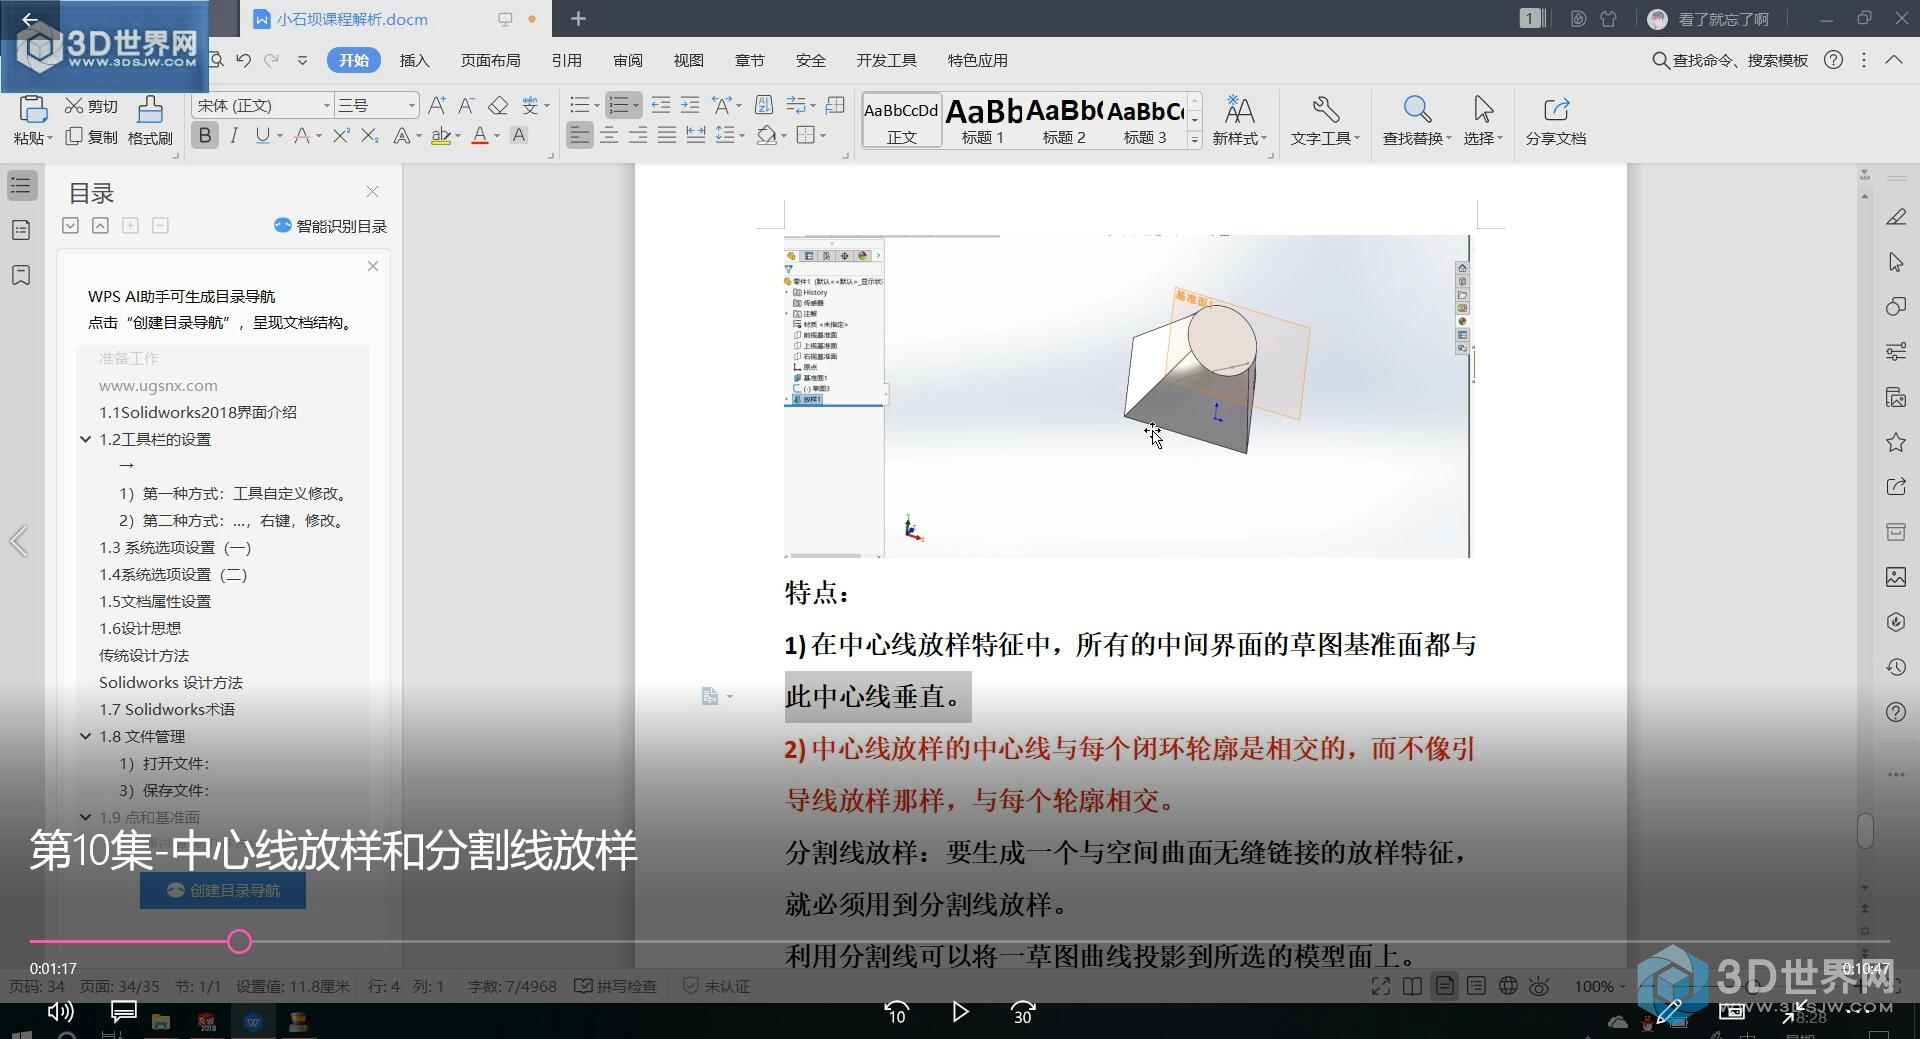Click the player back arrow
1920x1039 pixels.
click(x=30, y=19)
